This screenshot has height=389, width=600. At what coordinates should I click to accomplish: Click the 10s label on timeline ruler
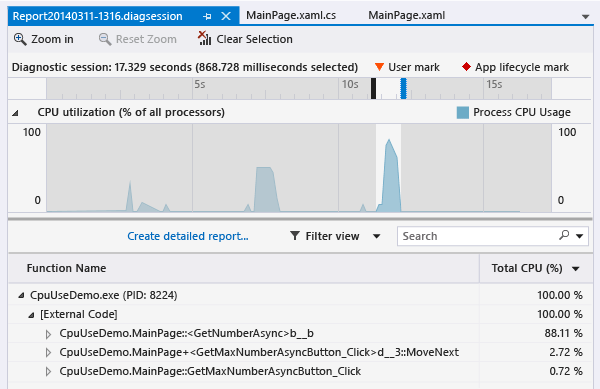(350, 84)
